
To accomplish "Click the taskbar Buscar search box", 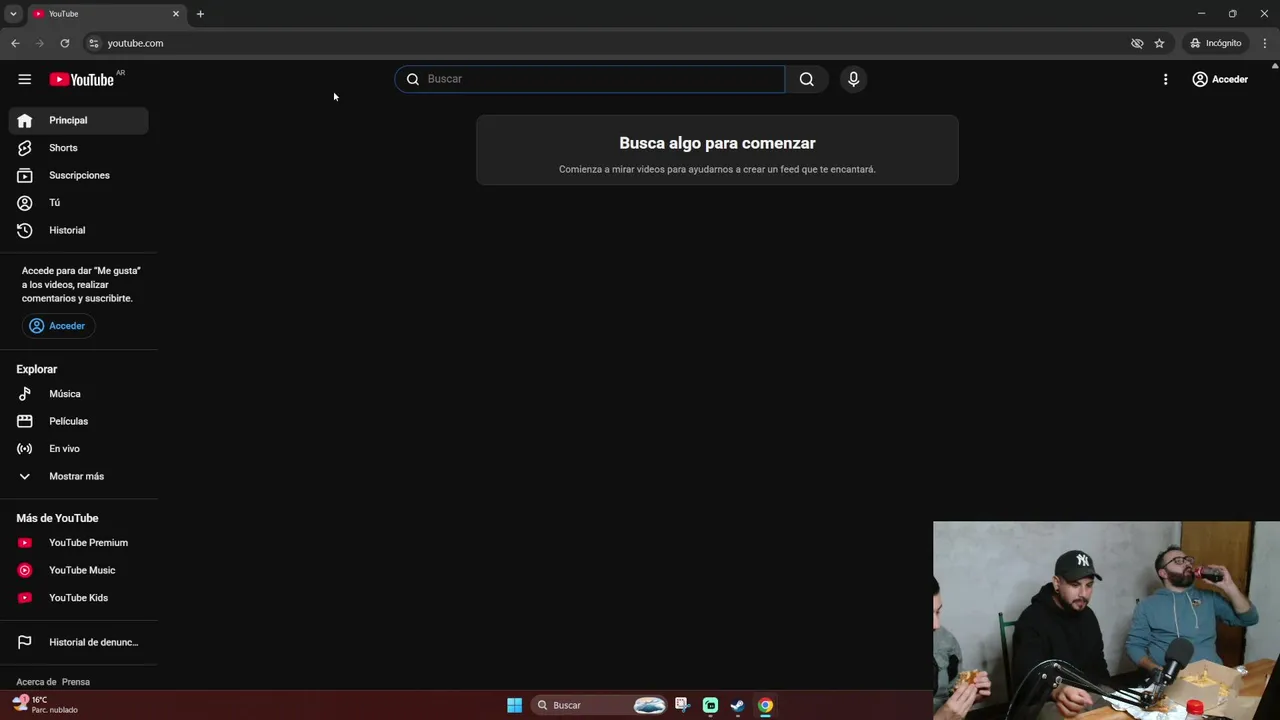I will [599, 705].
